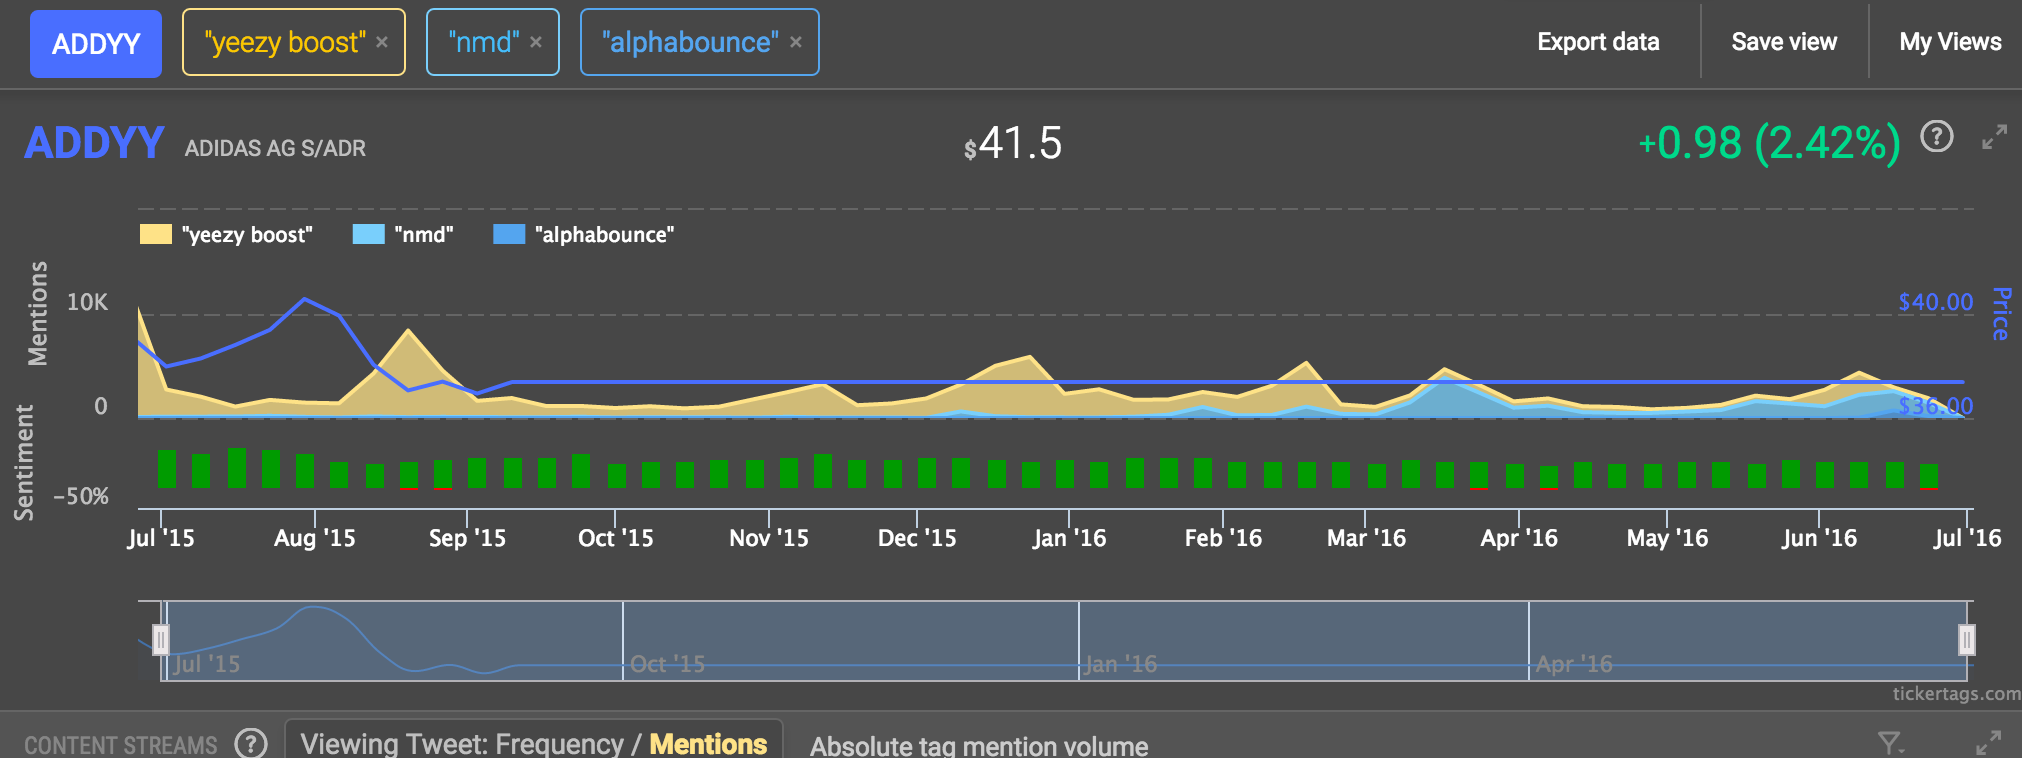Viewport: 2022px width, 758px height.
Task: Remove the "alphabounce" tag
Action: 796,42
